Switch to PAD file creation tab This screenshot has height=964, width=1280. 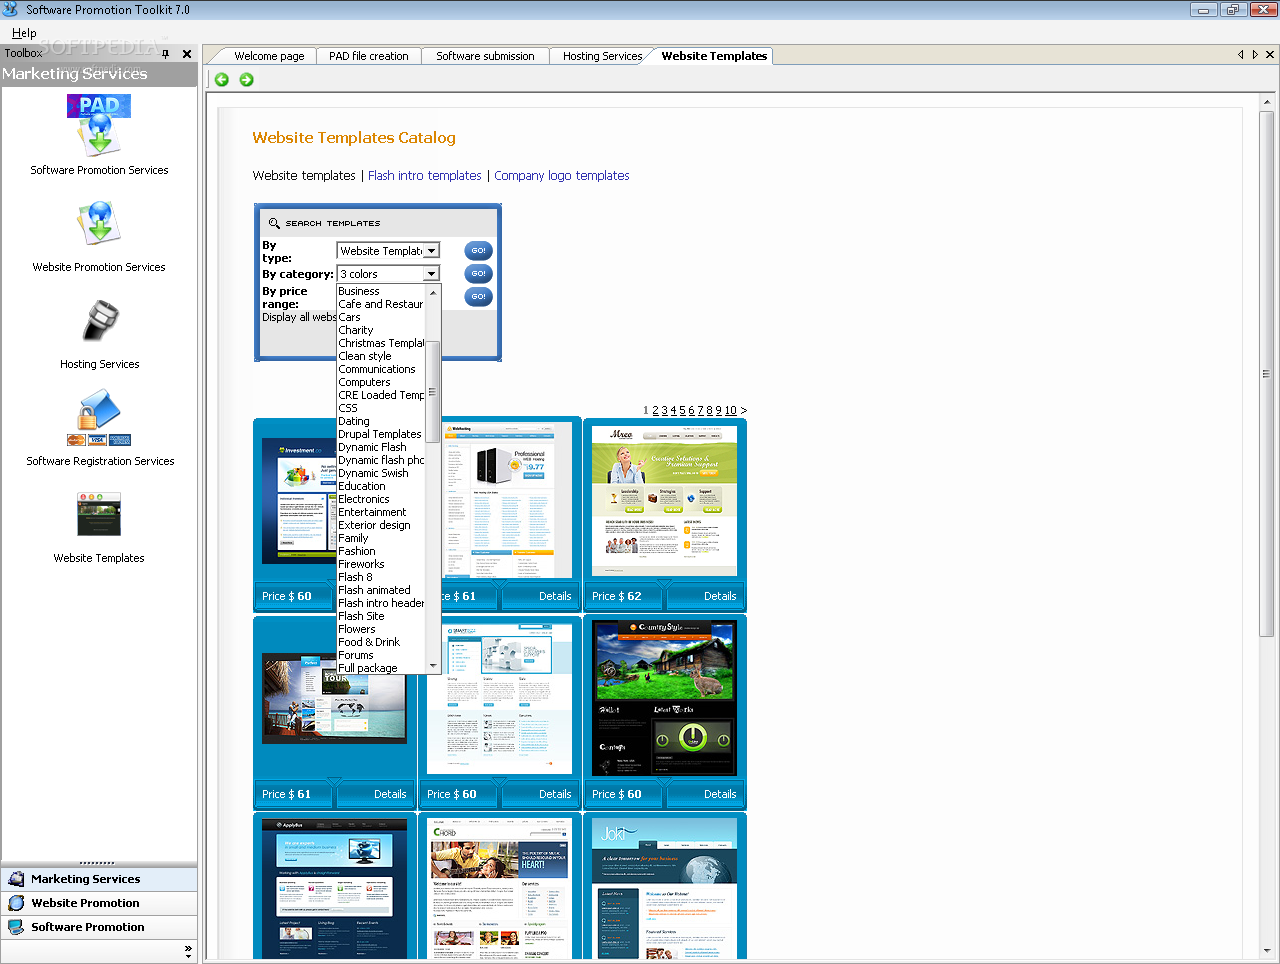(368, 56)
